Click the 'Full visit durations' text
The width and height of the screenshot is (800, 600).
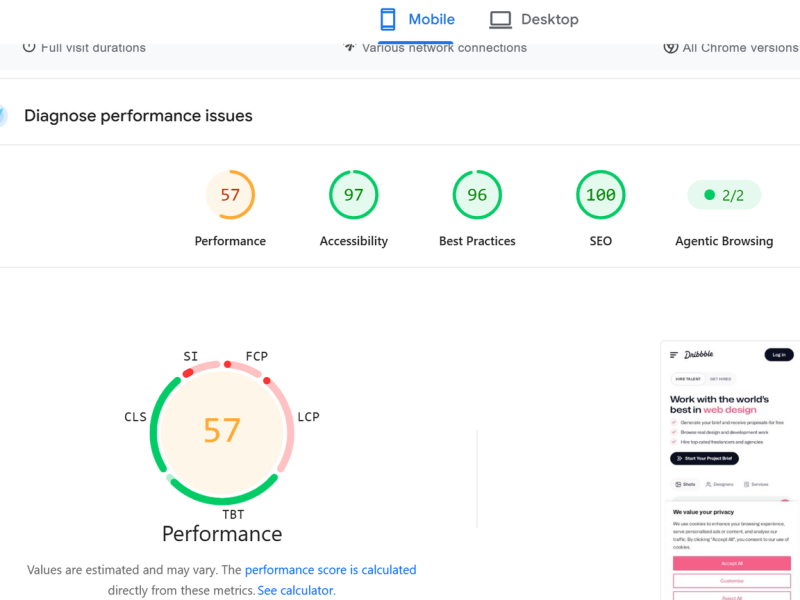tap(93, 48)
